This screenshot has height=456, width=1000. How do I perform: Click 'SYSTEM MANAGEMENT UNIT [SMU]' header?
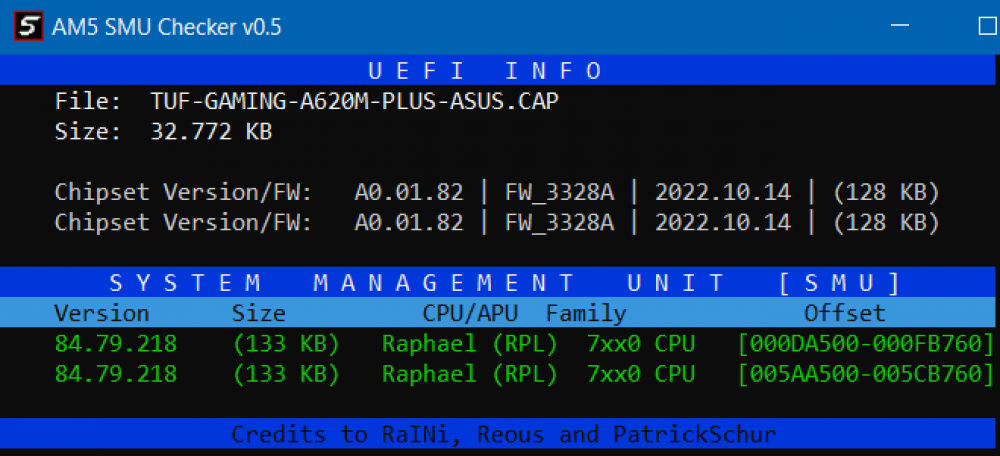[x=504, y=283]
